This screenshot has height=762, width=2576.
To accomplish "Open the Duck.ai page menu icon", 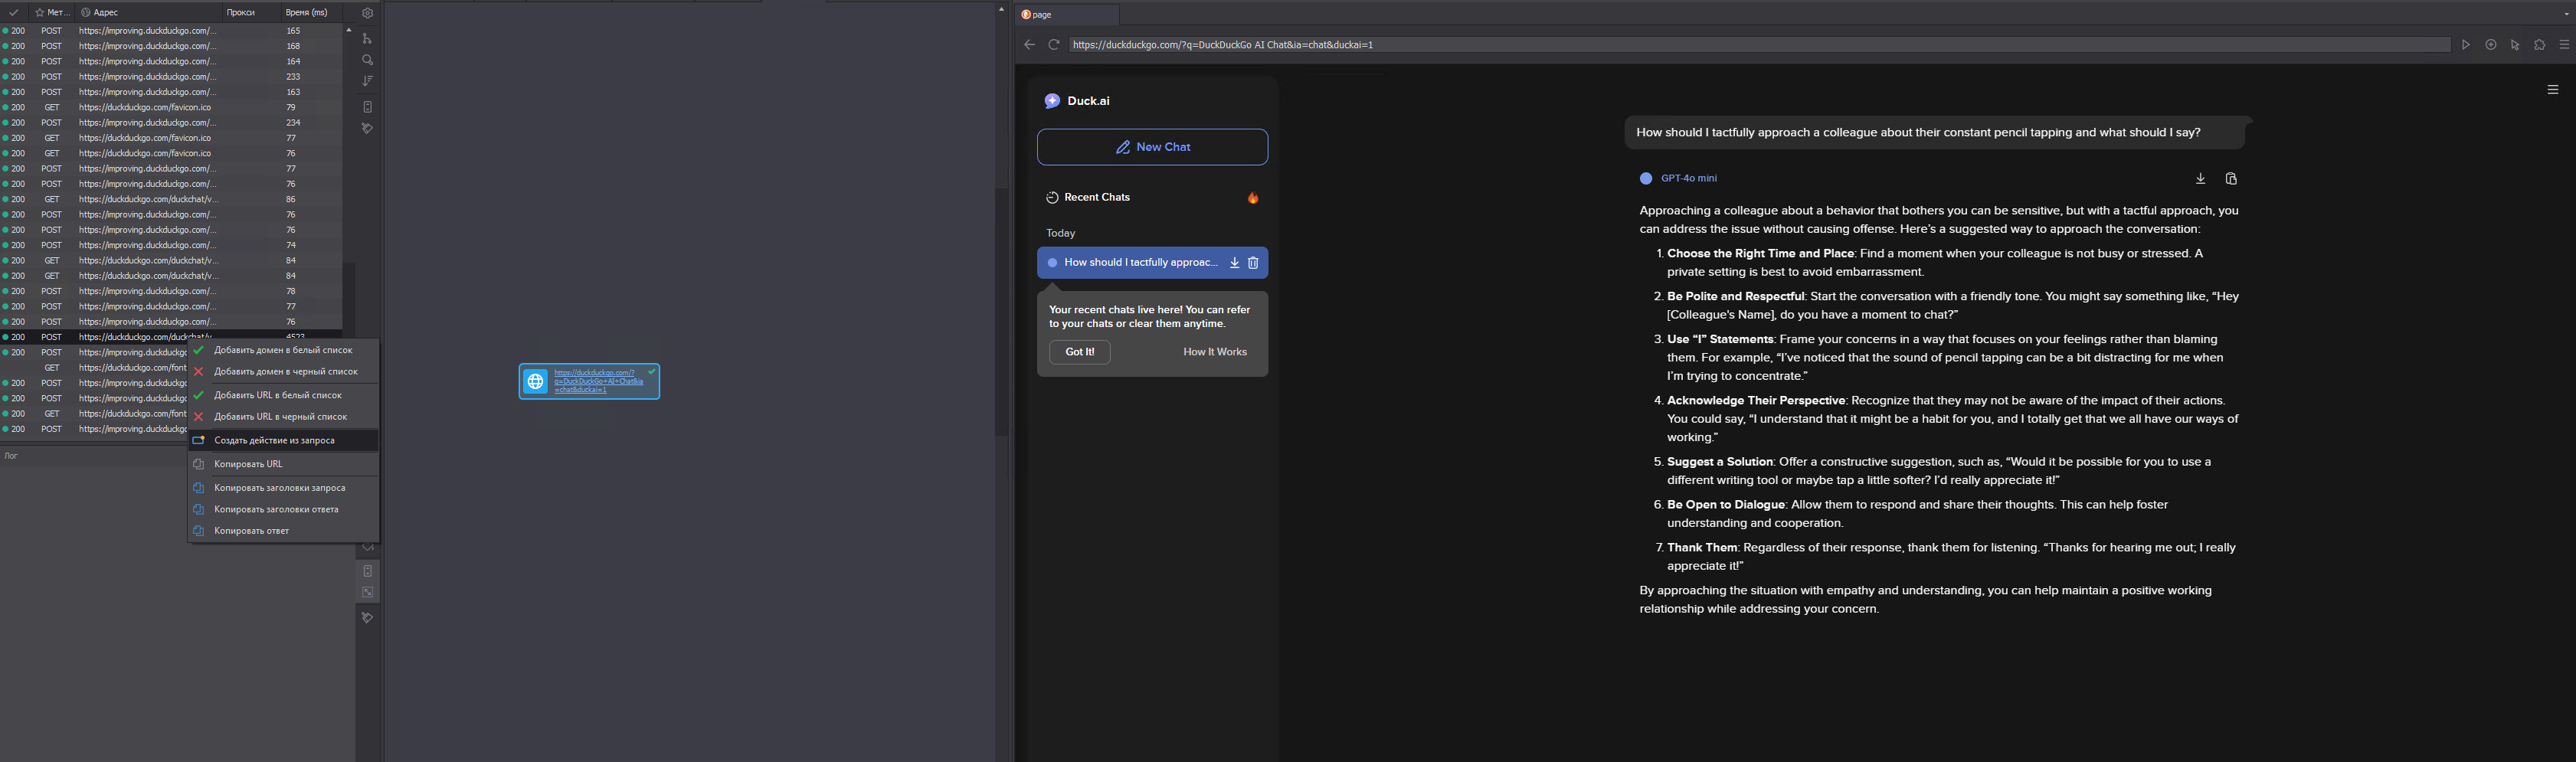I will click(2553, 90).
